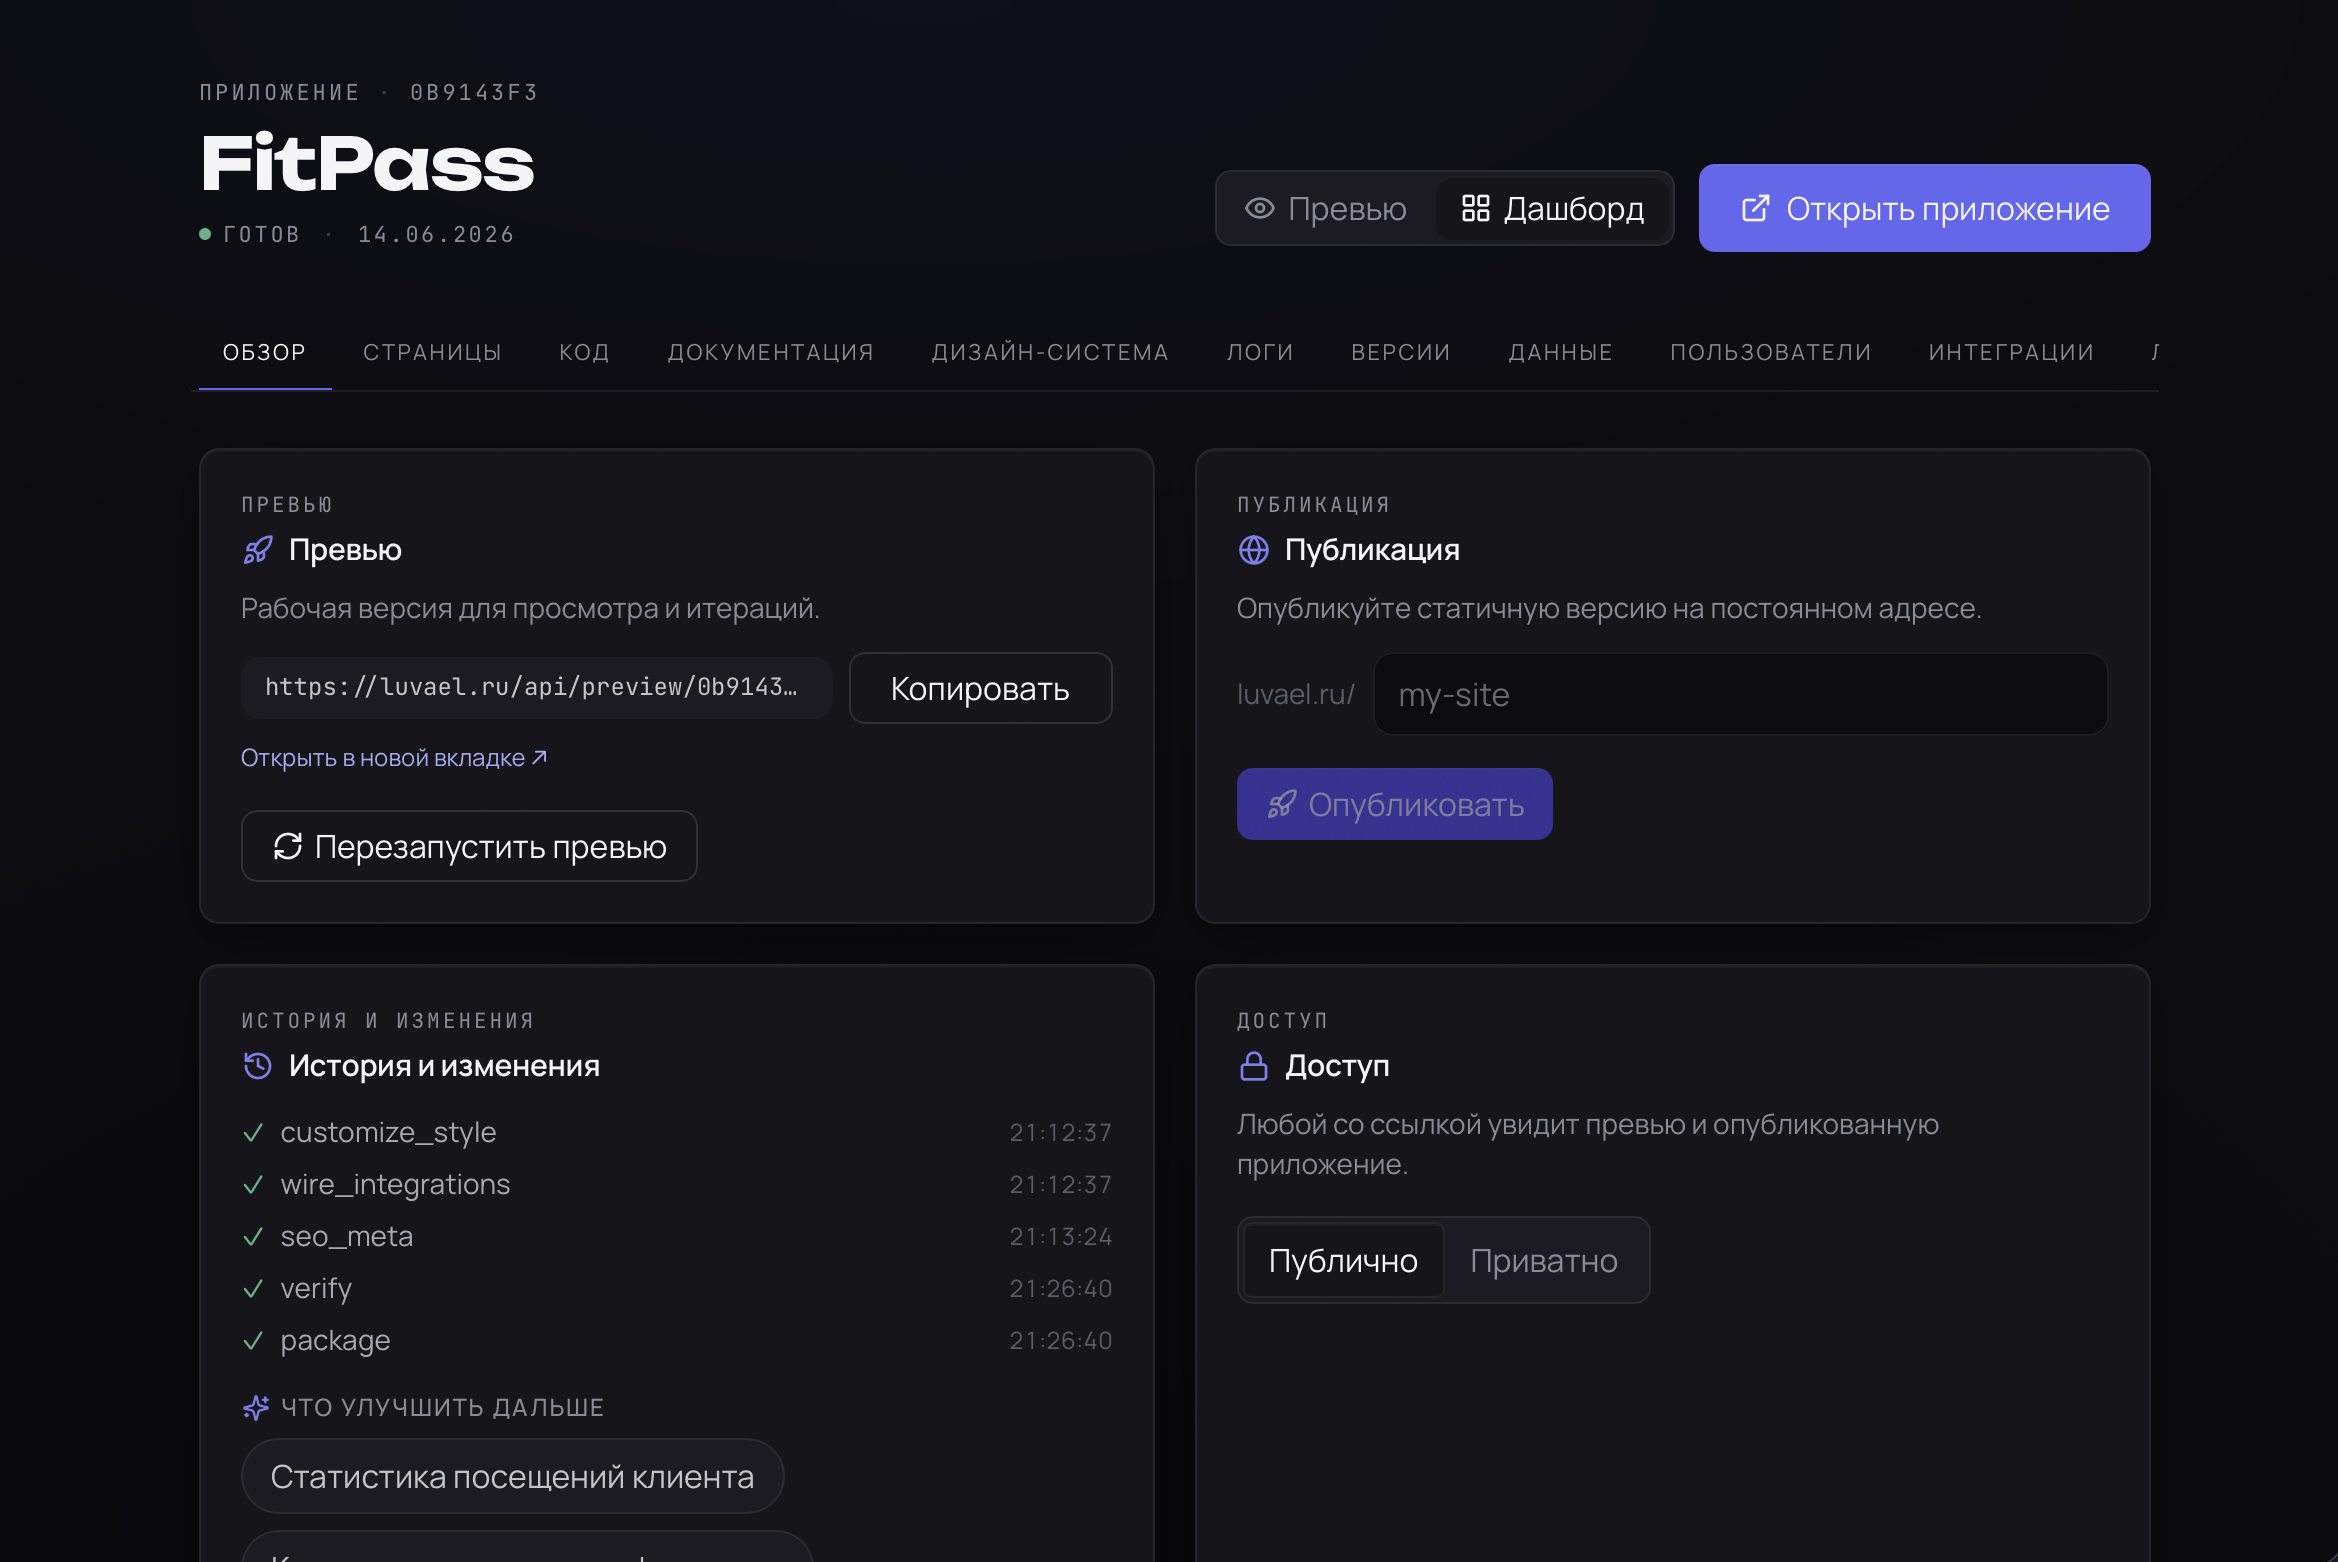Screen dimensions: 2338x1562
Task: Switch view mode to Дашборд
Action: (x=1553, y=208)
